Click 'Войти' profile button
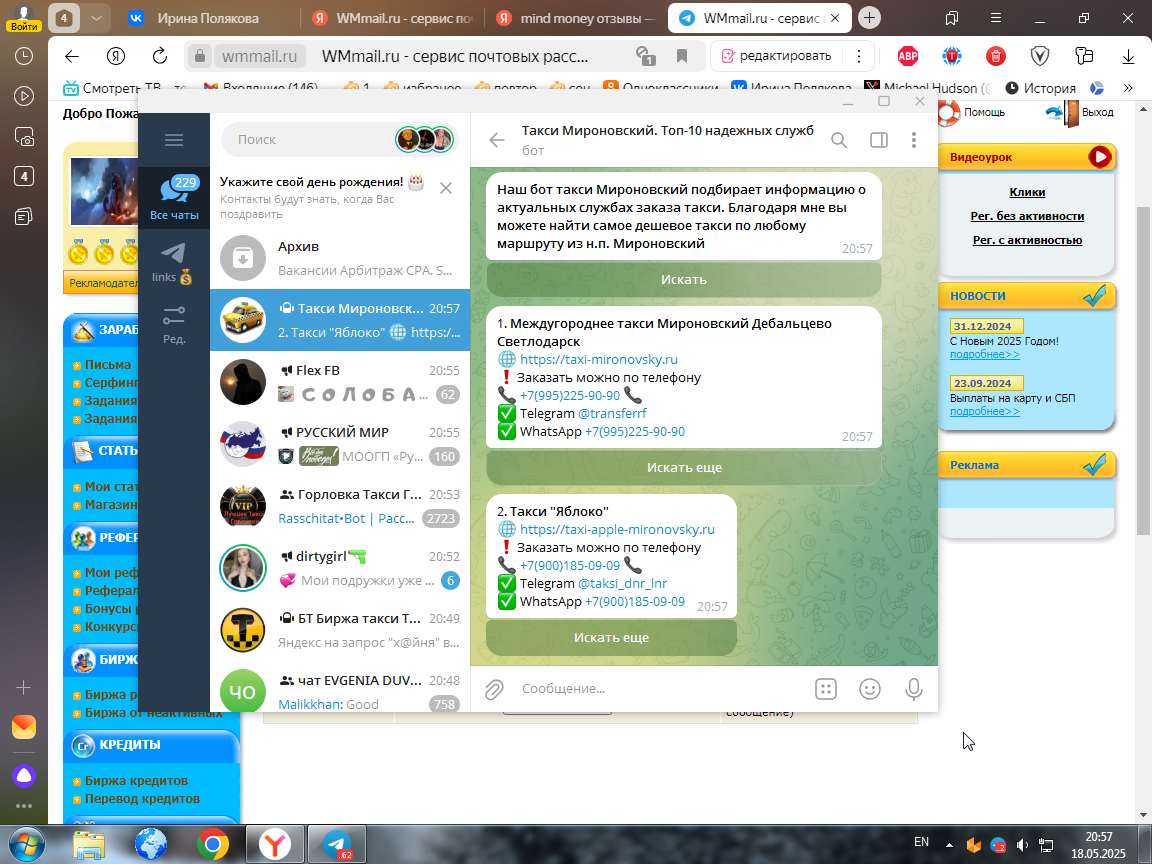Screen dimensions: 1152x864 pos(24,18)
